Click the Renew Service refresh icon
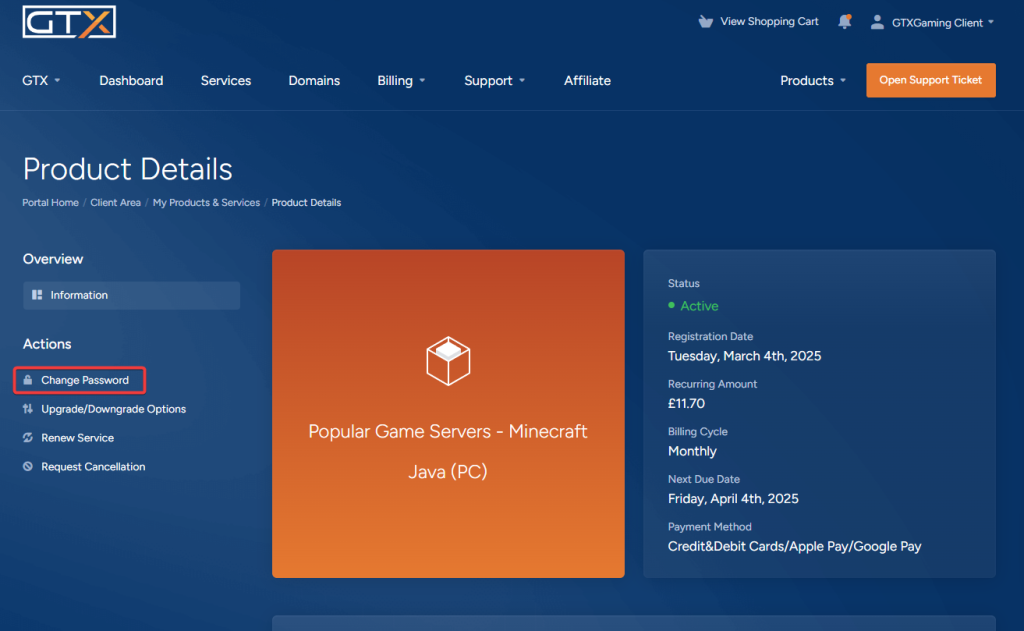Viewport: 1024px width, 631px height. (27, 438)
